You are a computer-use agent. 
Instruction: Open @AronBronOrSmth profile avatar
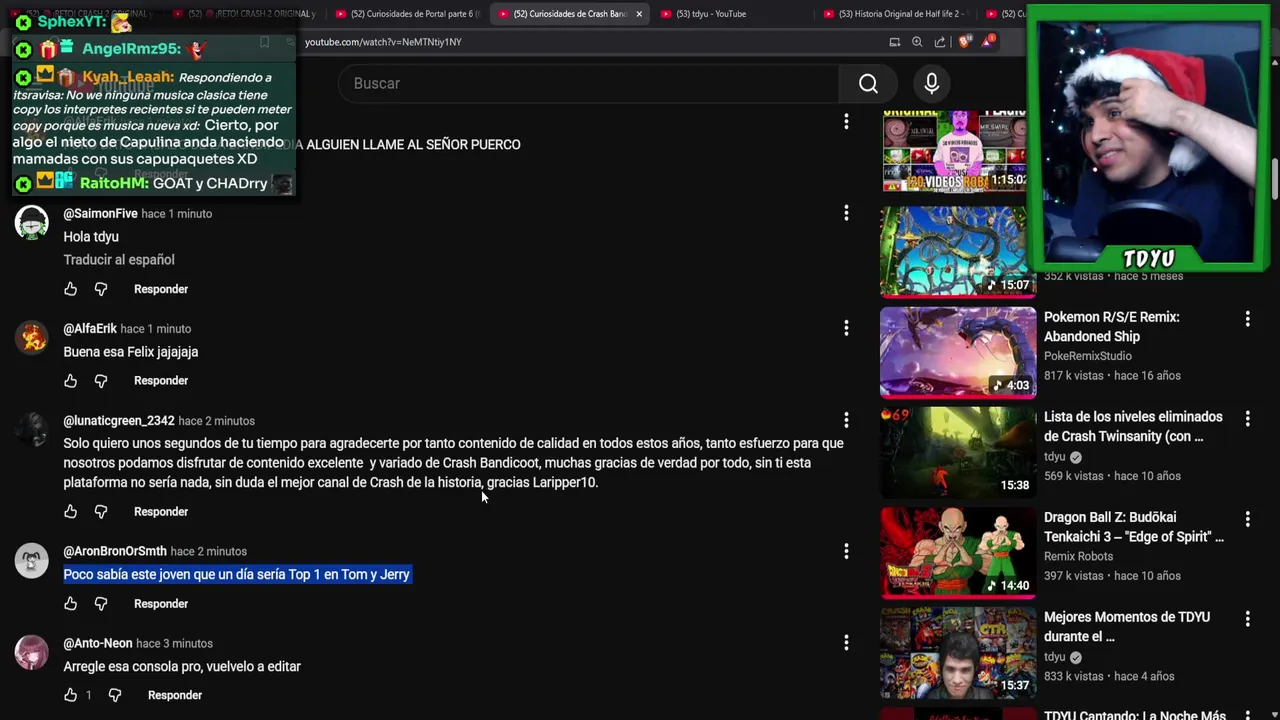click(x=31, y=561)
